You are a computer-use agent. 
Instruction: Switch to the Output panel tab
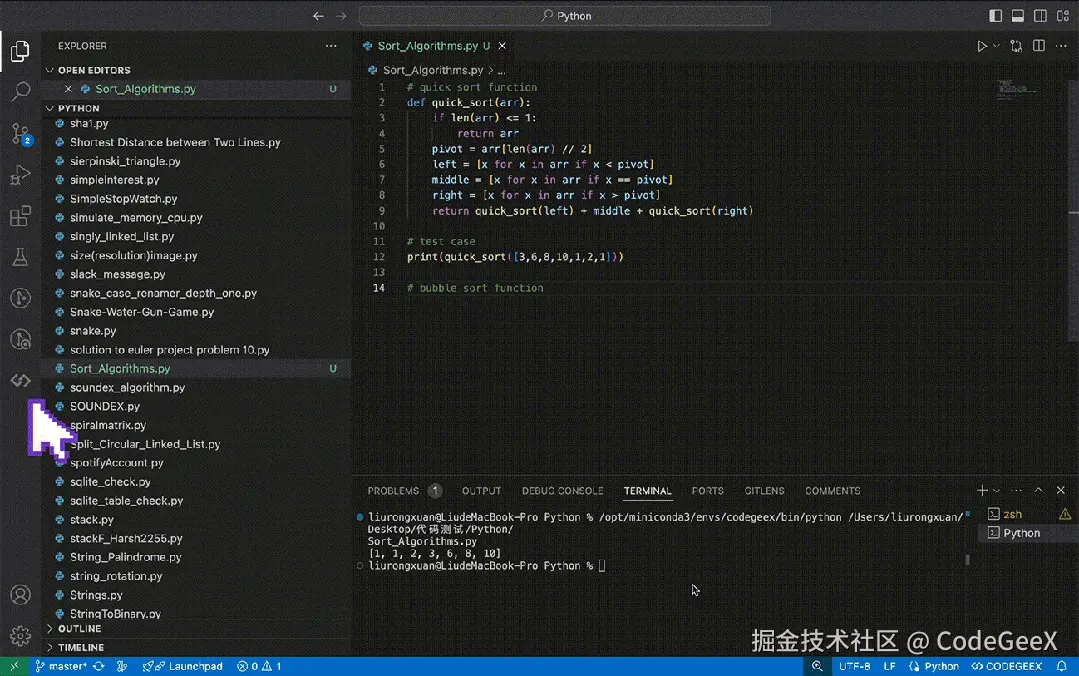point(481,491)
